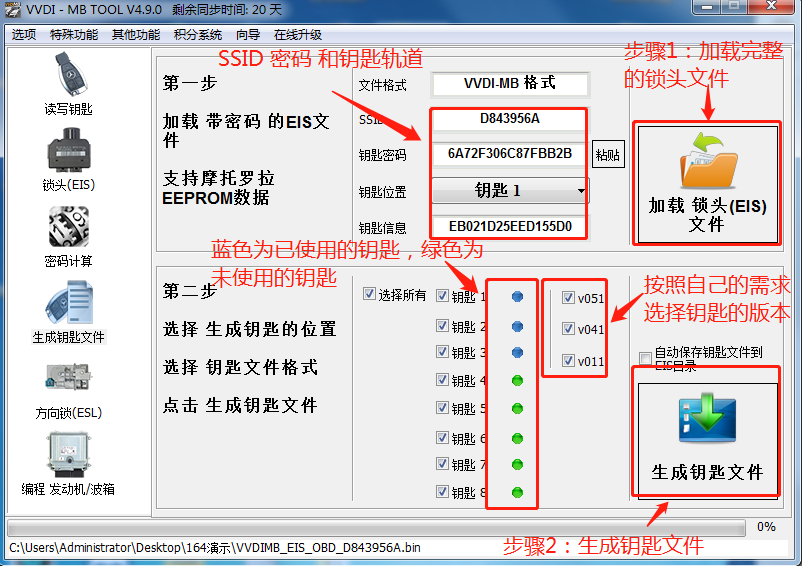This screenshot has width=802, height=566.
Task: Open the 向导 menu
Action: (248, 35)
